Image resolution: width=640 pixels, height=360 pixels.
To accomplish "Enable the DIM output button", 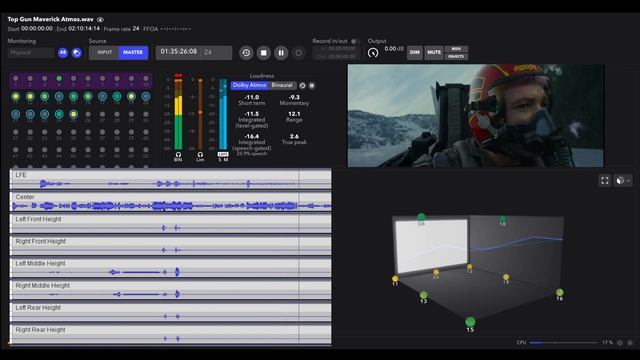I will [x=415, y=53].
